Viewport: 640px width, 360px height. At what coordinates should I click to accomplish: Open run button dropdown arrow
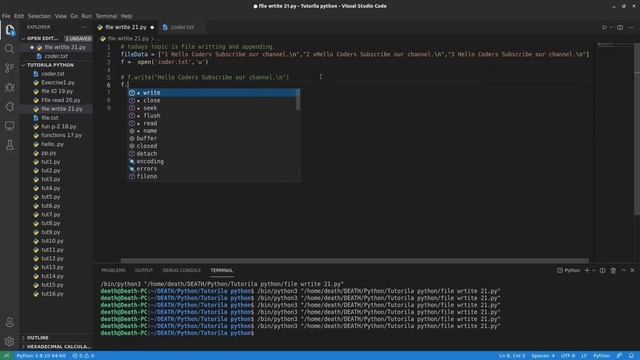pos(611,27)
